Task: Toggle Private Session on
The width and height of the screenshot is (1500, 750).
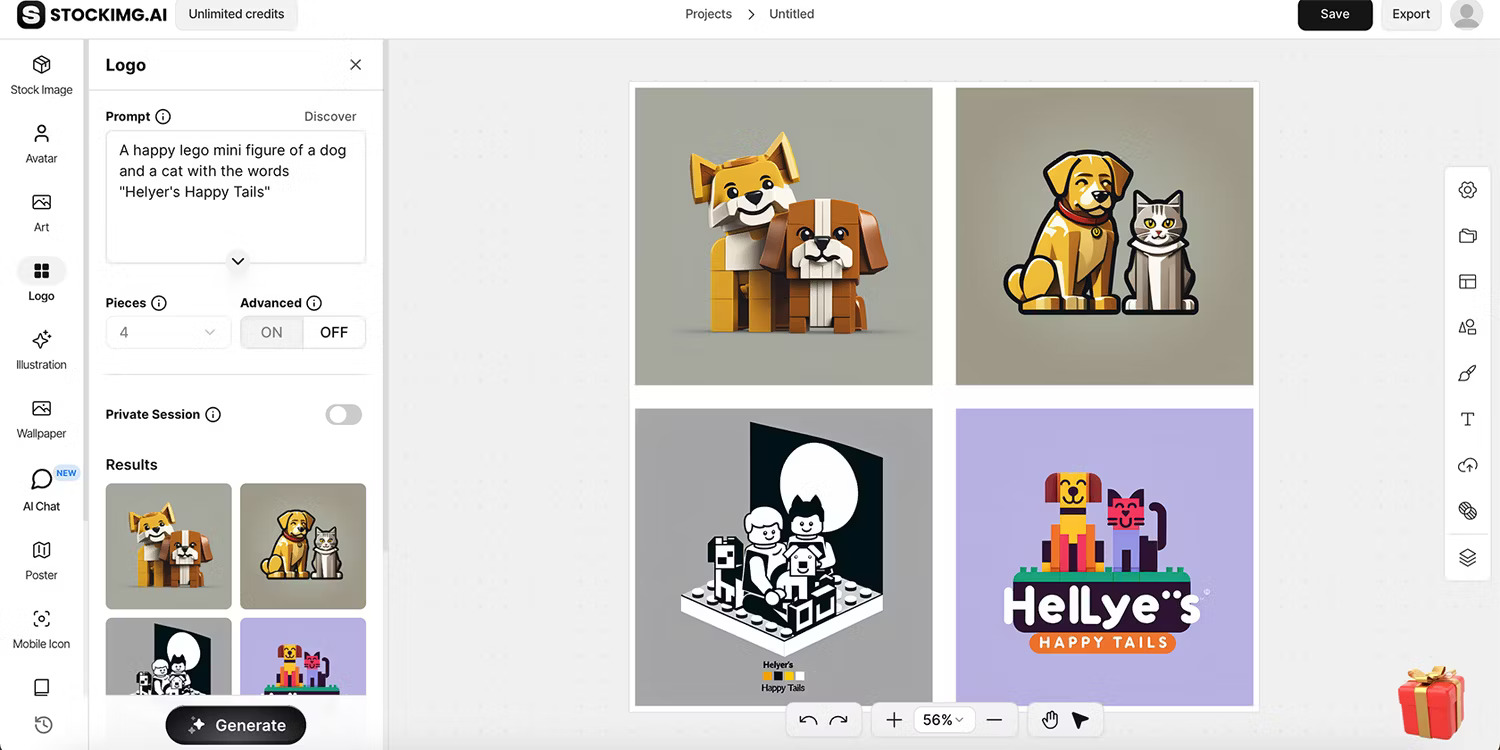Action: (x=343, y=414)
